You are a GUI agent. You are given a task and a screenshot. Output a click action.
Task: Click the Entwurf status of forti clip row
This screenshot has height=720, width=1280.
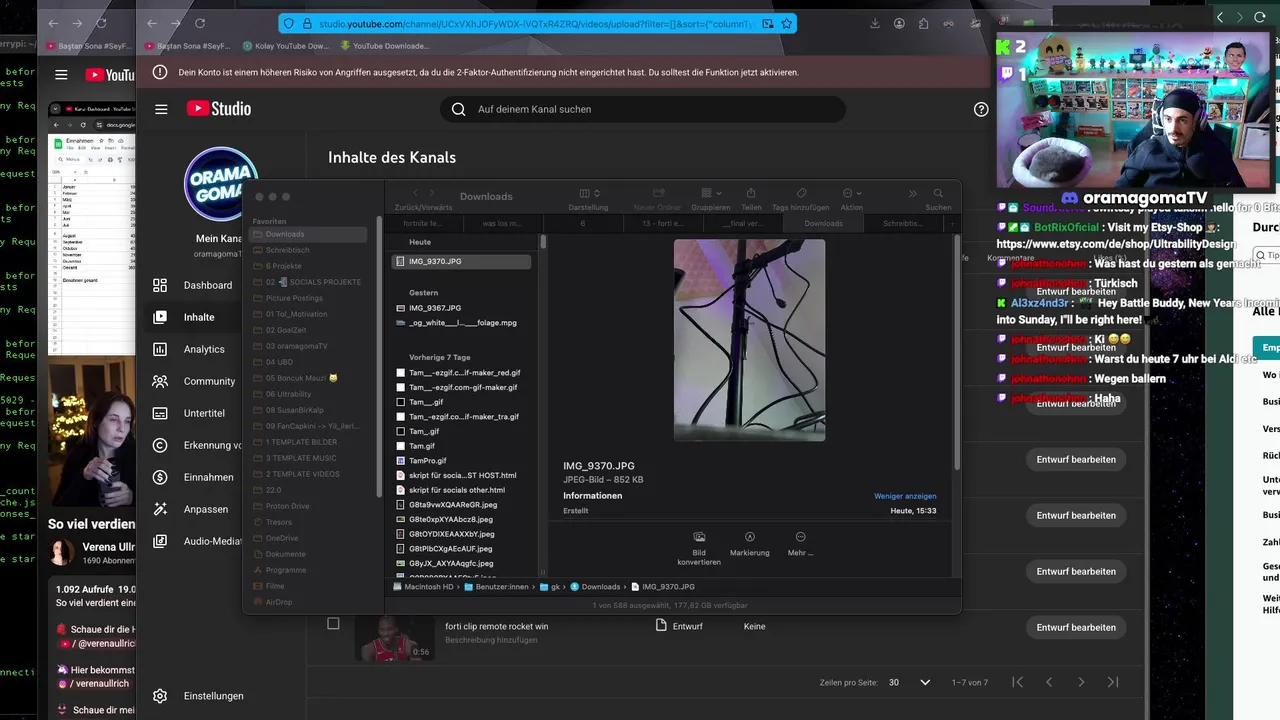(x=678, y=626)
